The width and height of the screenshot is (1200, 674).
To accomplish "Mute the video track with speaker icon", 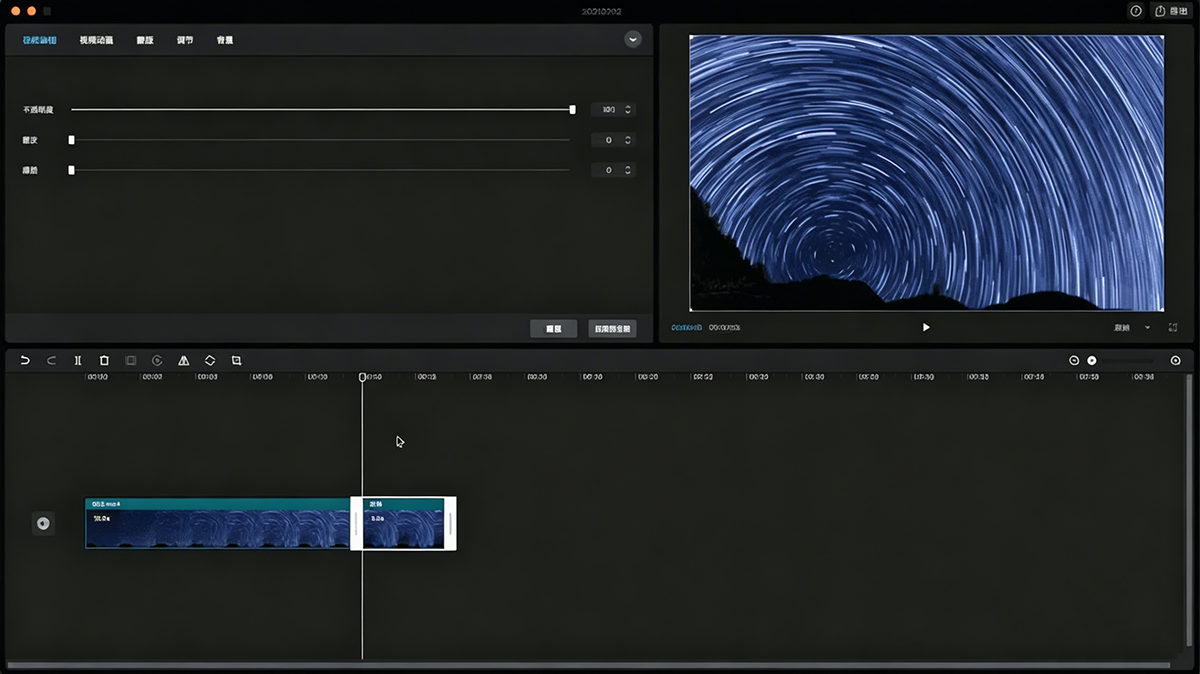I will coord(43,523).
